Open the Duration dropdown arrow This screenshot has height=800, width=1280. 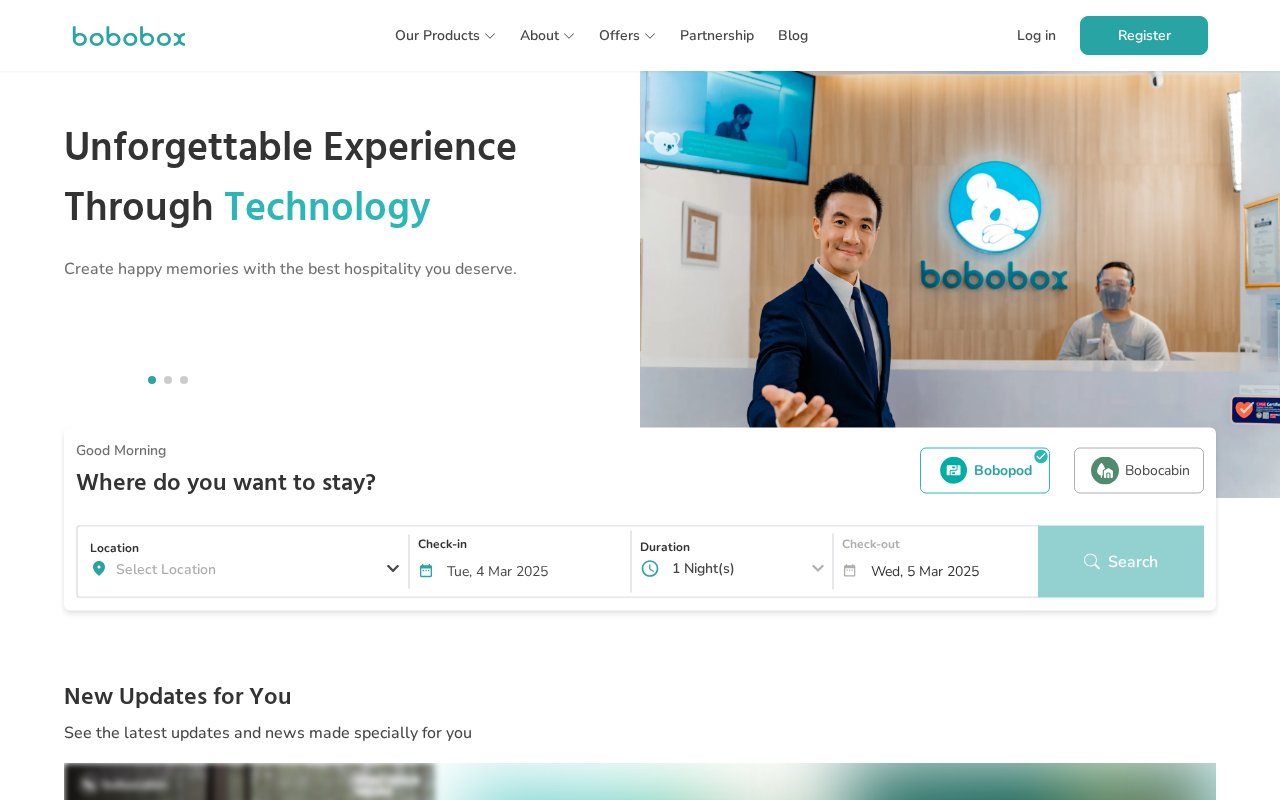pos(818,568)
